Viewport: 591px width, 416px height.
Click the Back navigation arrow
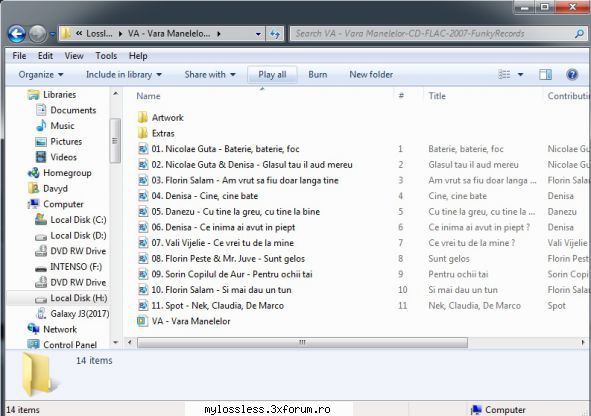pyautogui.click(x=17, y=34)
